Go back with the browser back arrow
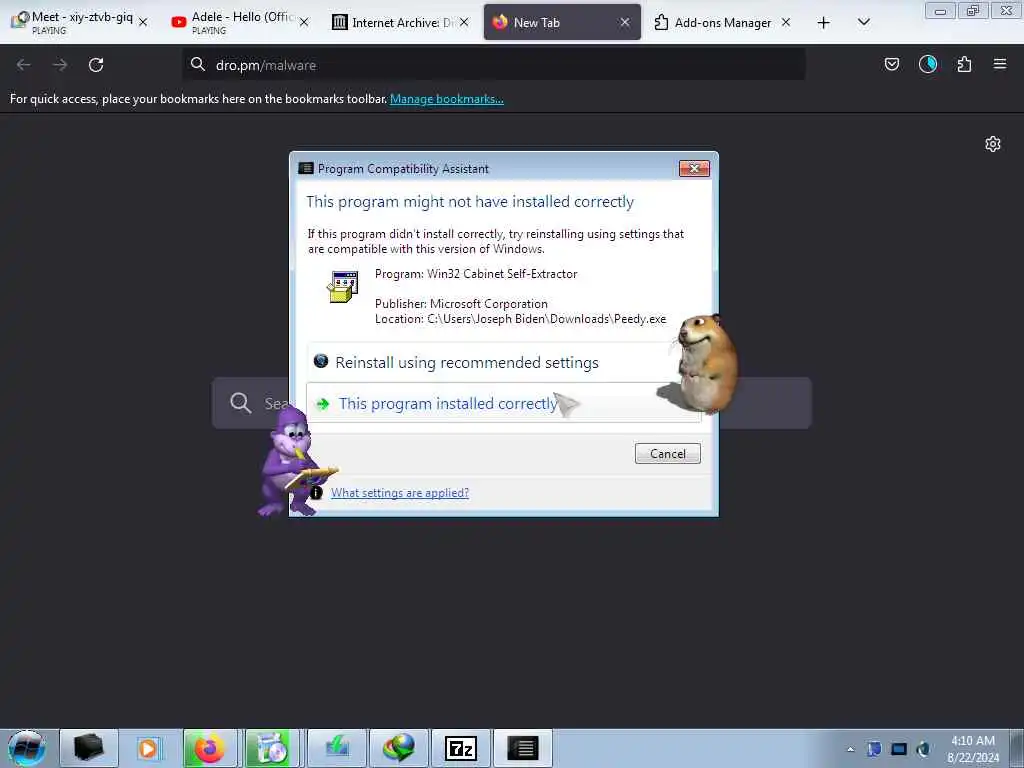 (x=24, y=65)
